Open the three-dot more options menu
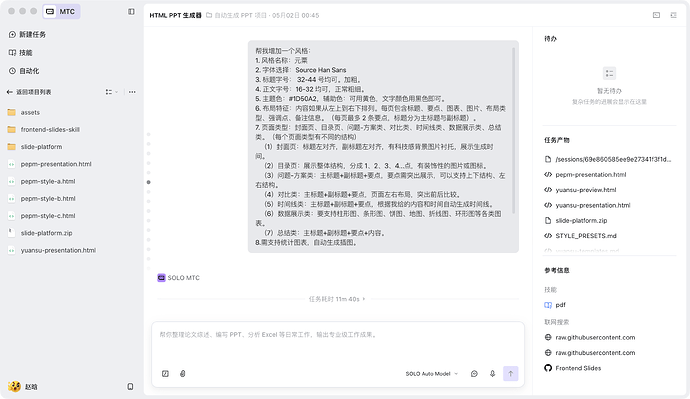690x399 pixels. 132,92
